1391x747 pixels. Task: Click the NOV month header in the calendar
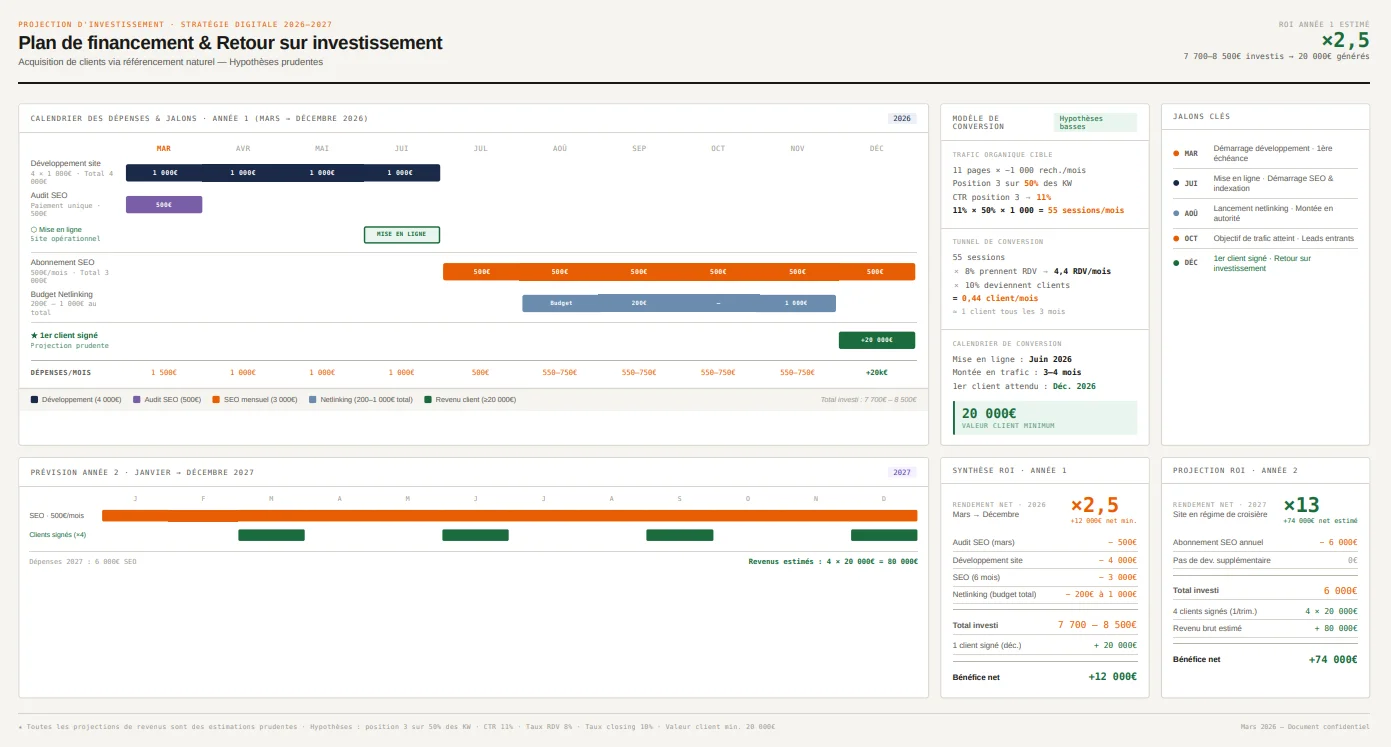(x=797, y=148)
